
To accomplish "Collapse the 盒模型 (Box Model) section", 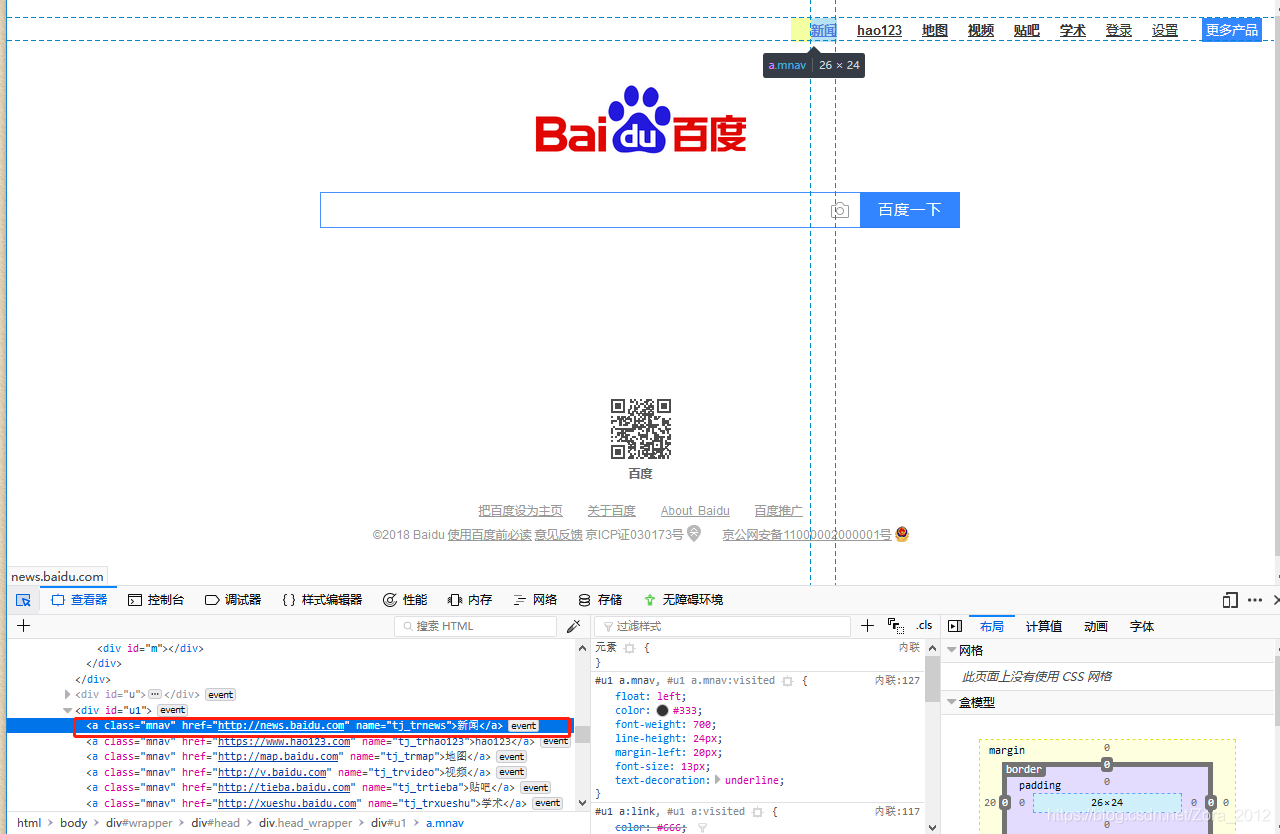I will click(x=952, y=702).
